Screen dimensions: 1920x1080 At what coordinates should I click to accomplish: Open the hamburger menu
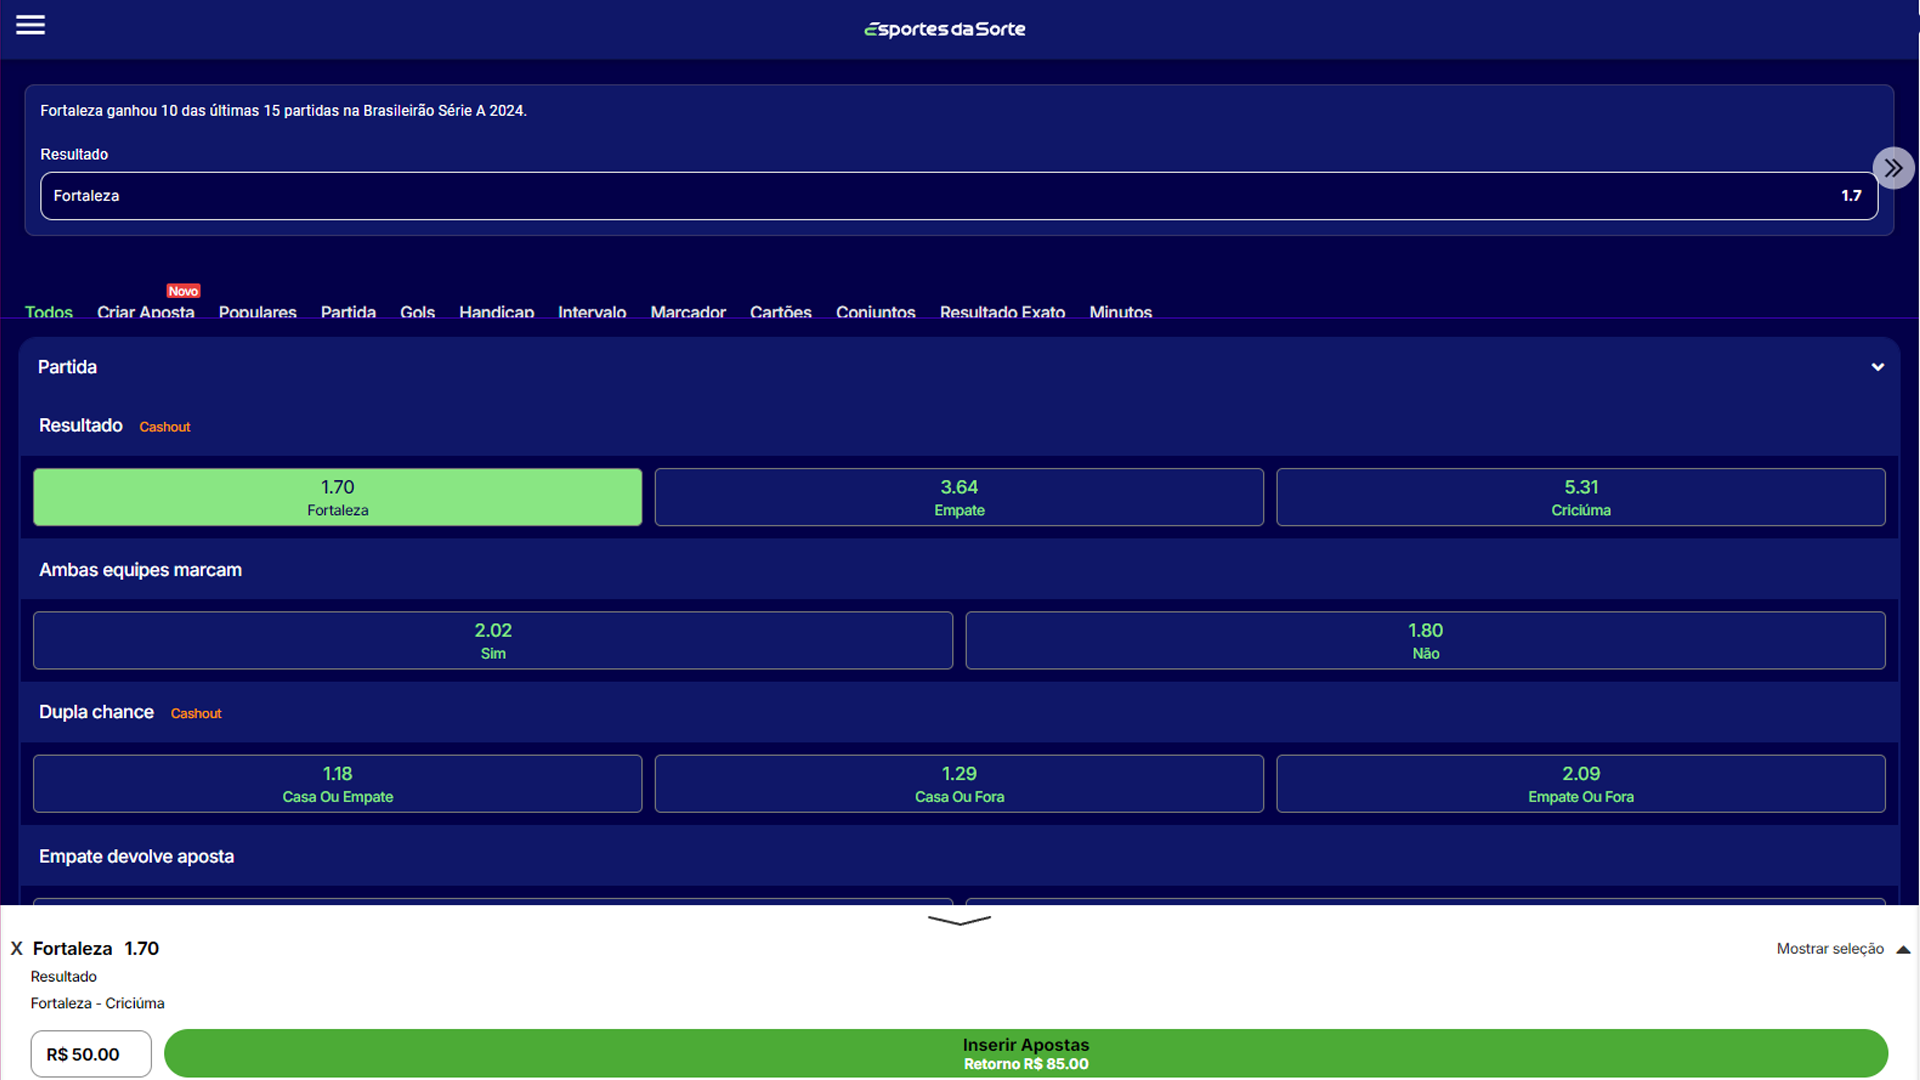click(30, 25)
